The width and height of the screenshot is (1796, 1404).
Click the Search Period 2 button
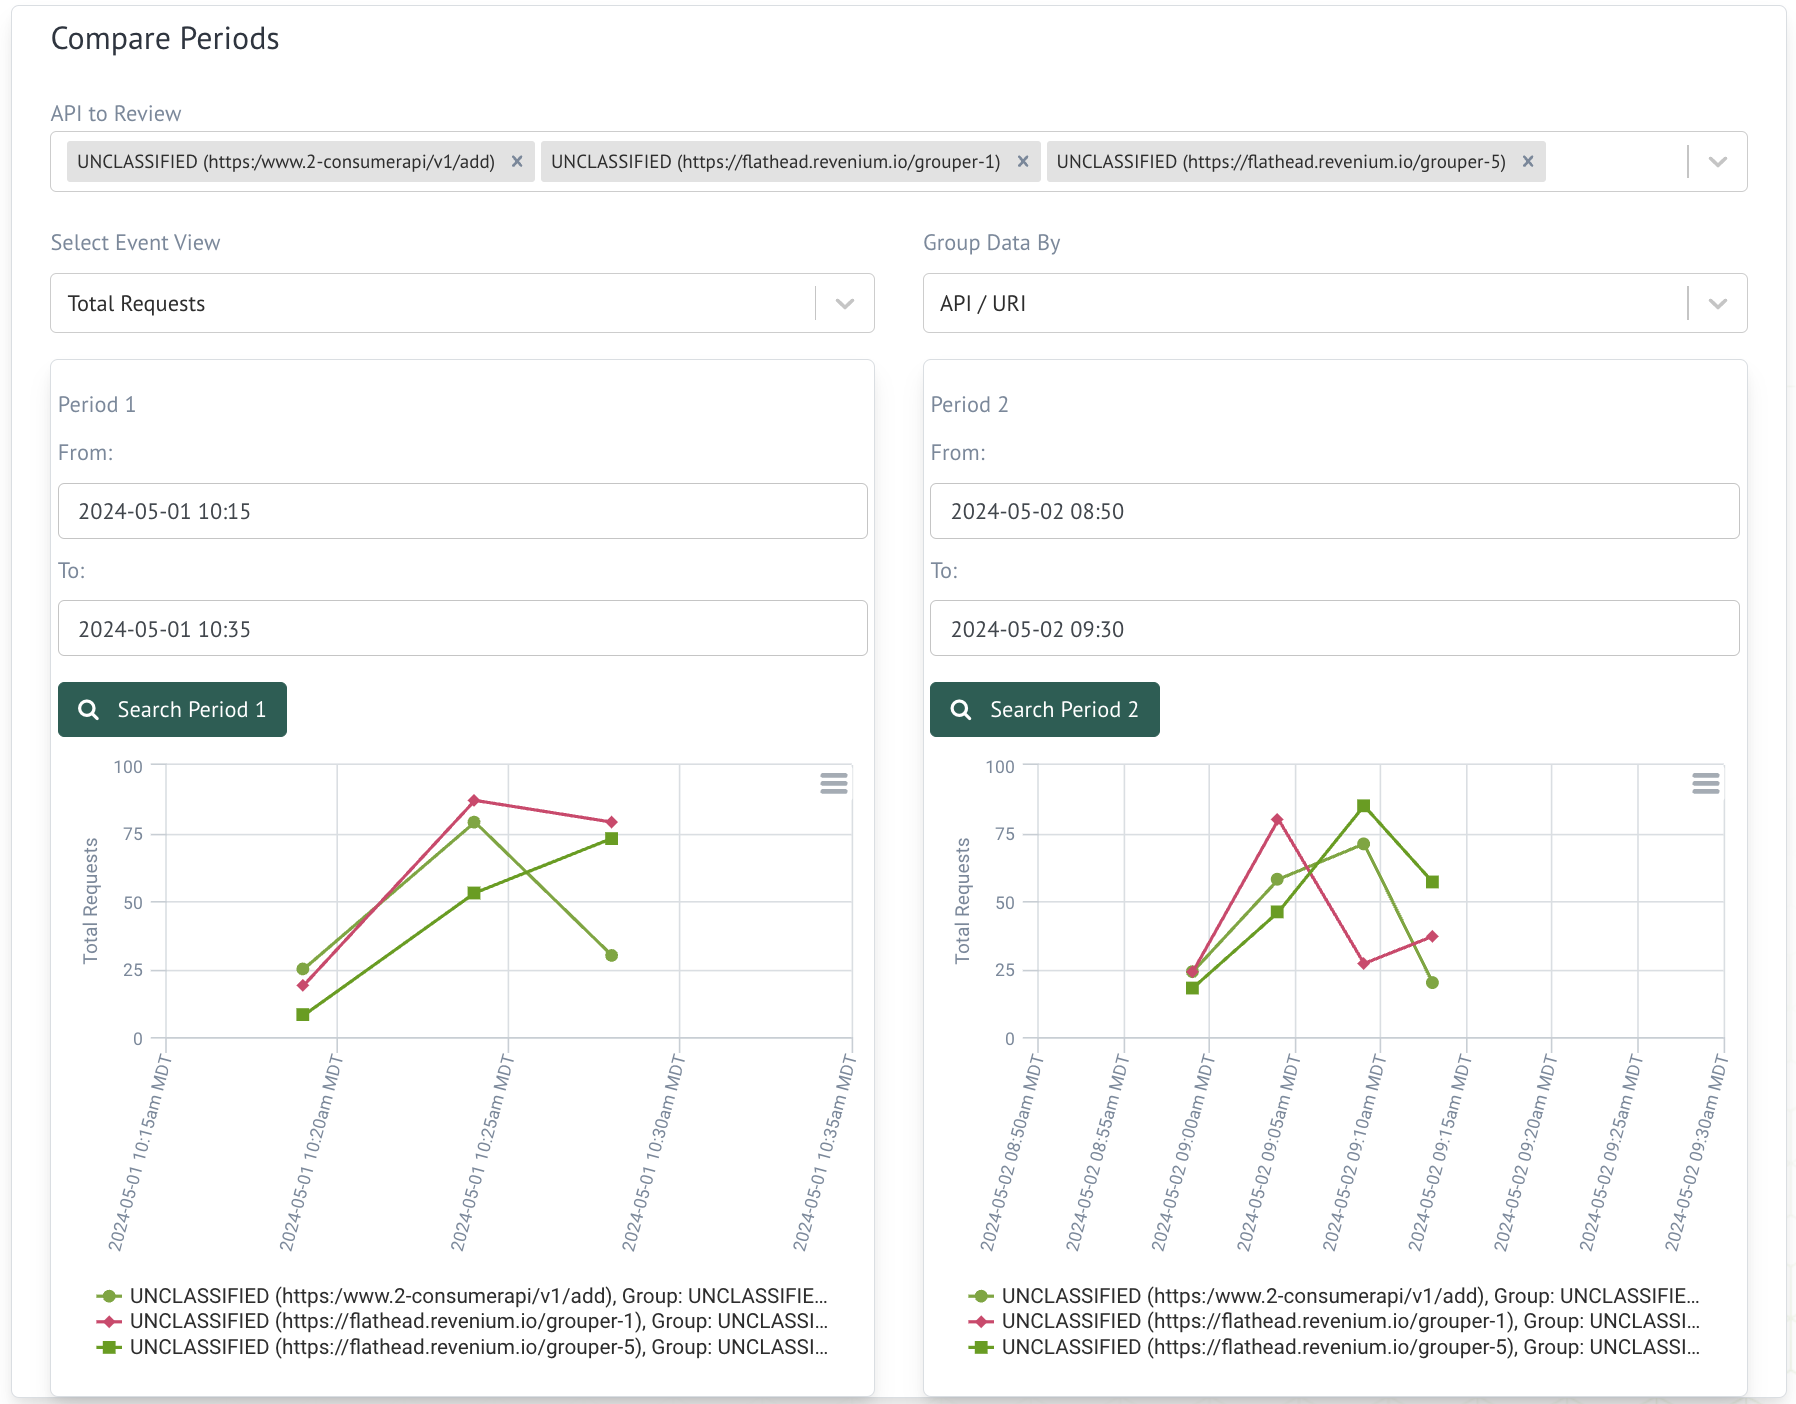[x=1044, y=710]
